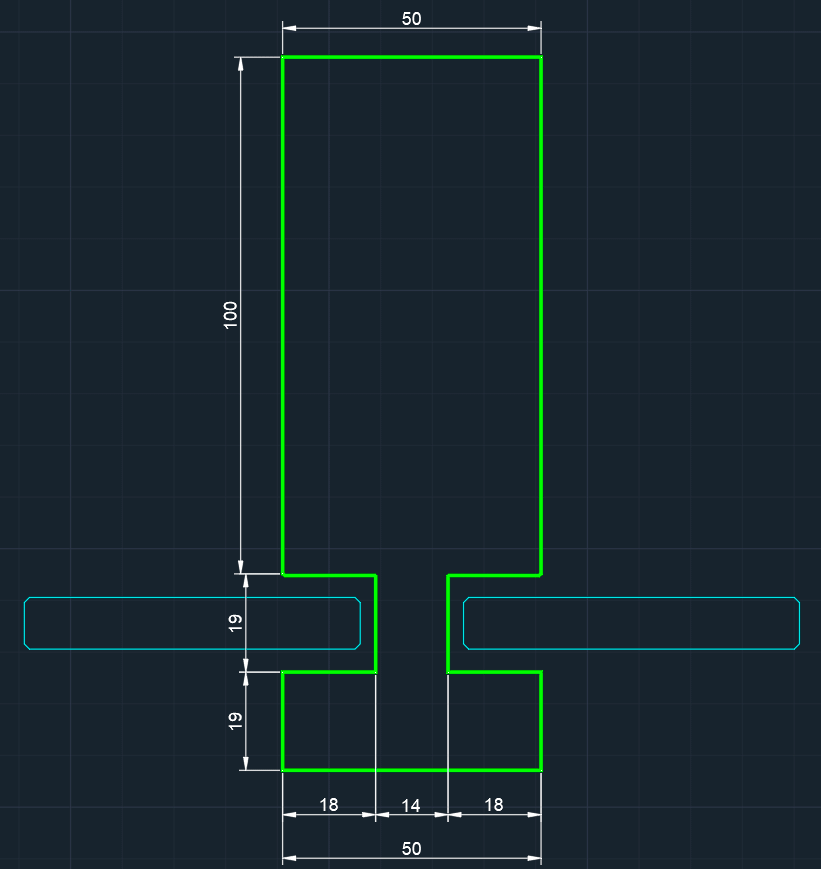Viewport: 821px width, 869px height.
Task: Click the green top edge of the profile
Action: click(411, 58)
